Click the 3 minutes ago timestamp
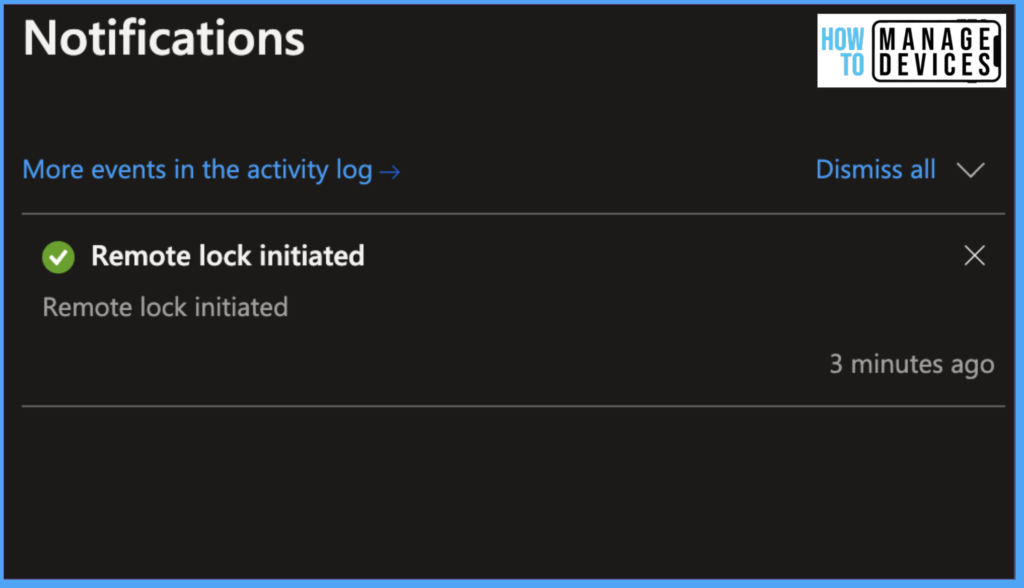This screenshot has width=1024, height=588. (911, 364)
